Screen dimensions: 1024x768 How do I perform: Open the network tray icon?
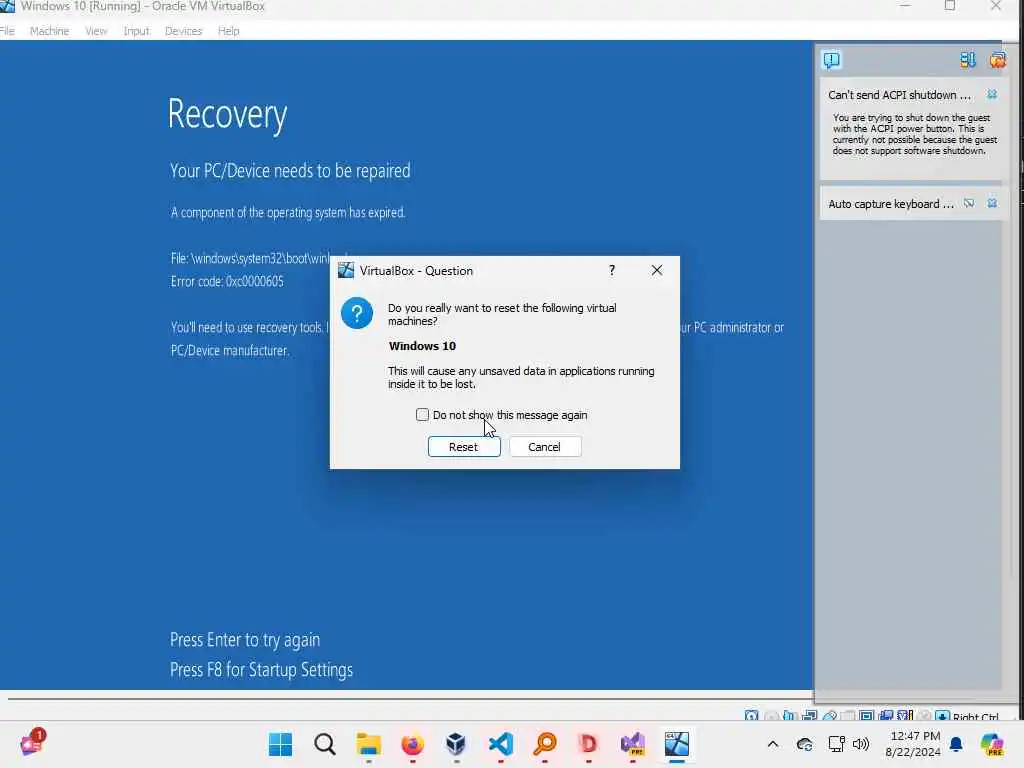pyautogui.click(x=836, y=744)
